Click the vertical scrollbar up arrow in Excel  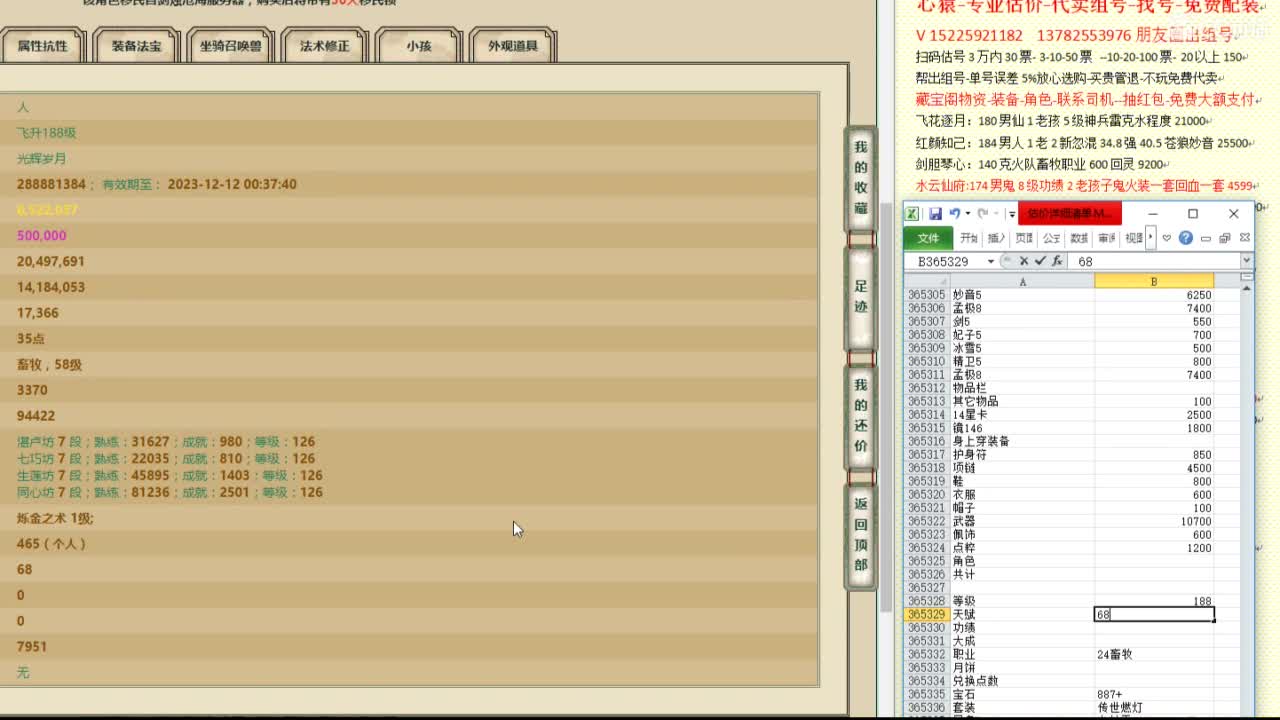[1246, 289]
